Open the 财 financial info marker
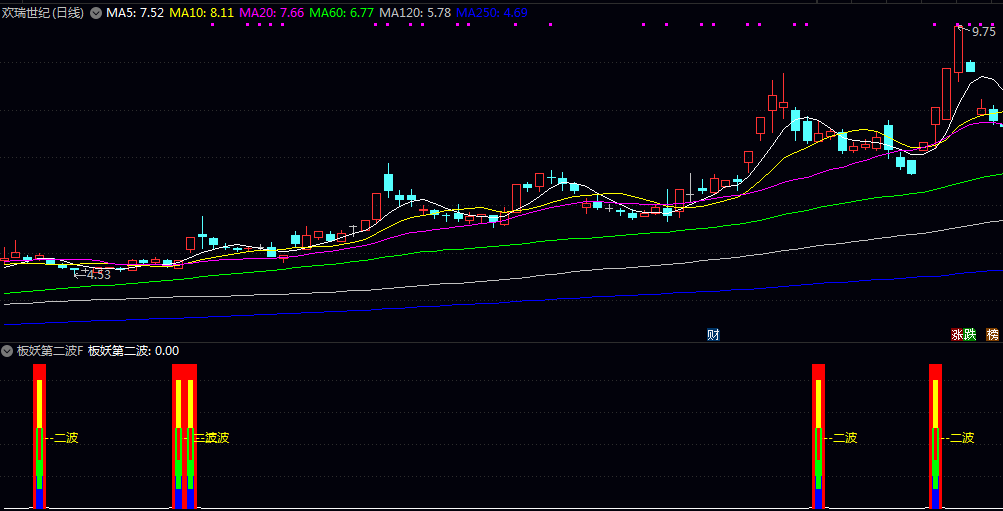Screen dimensions: 1003x511 (713, 334)
